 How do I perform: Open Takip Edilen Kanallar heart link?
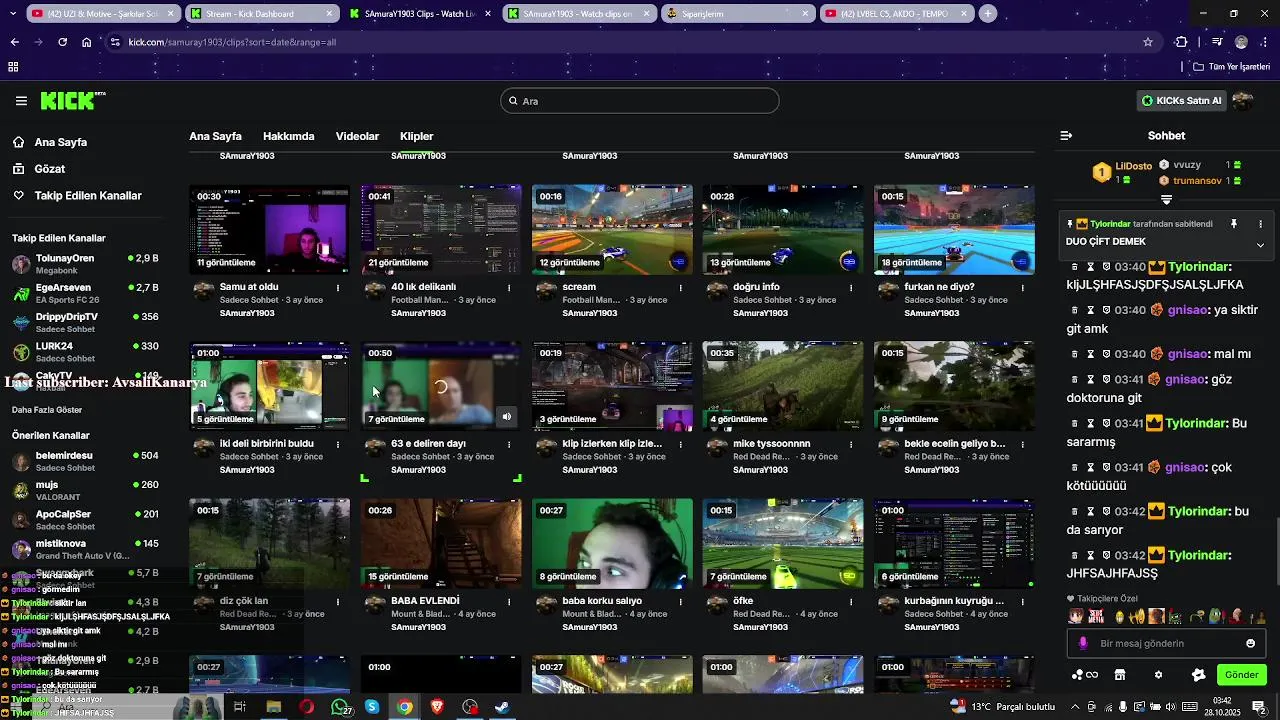(77, 196)
